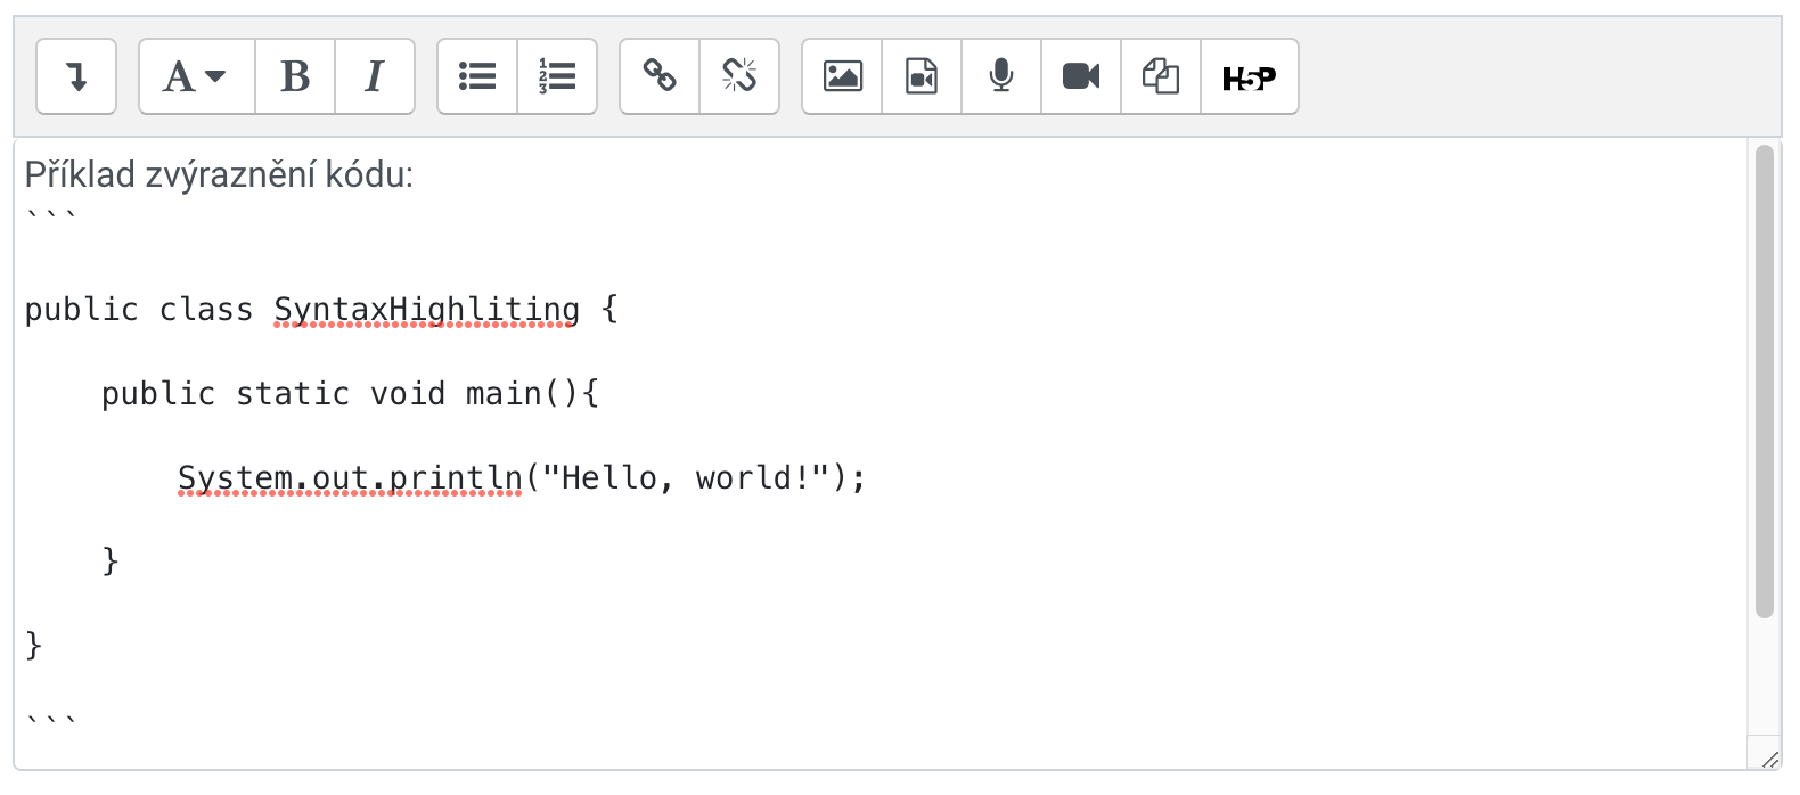Click the misspelled word "SyntaxHighliting"

point(427,309)
